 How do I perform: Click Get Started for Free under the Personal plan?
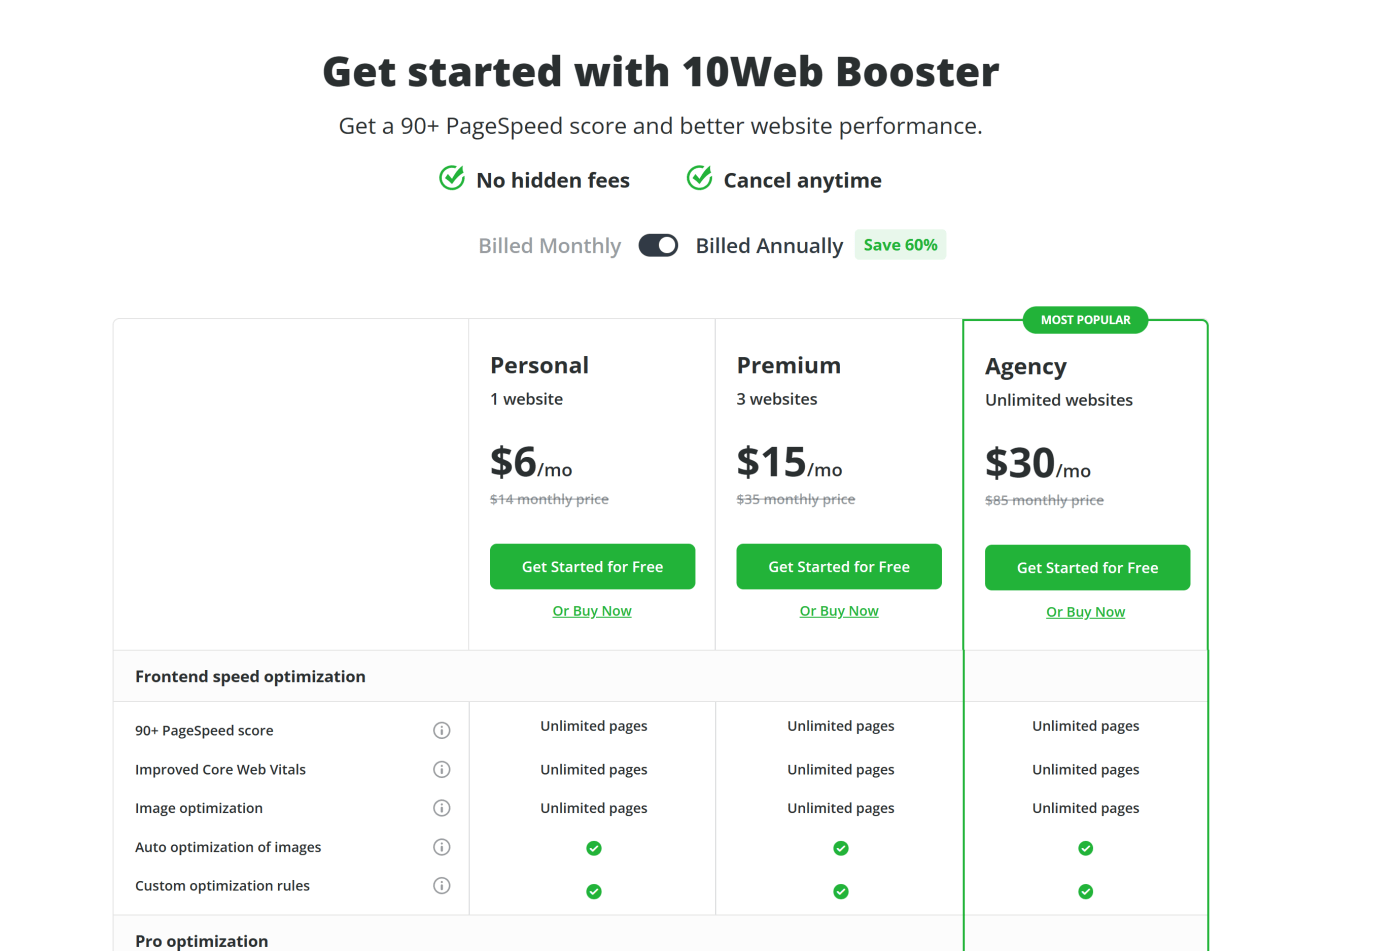point(592,566)
